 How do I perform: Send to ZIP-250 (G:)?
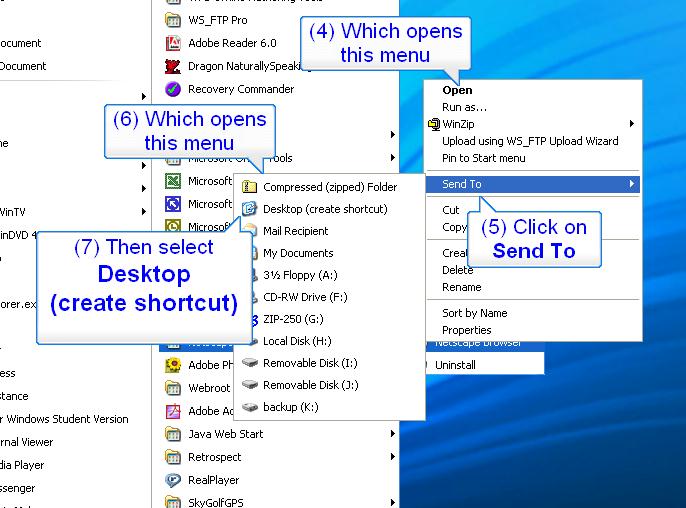(329, 319)
